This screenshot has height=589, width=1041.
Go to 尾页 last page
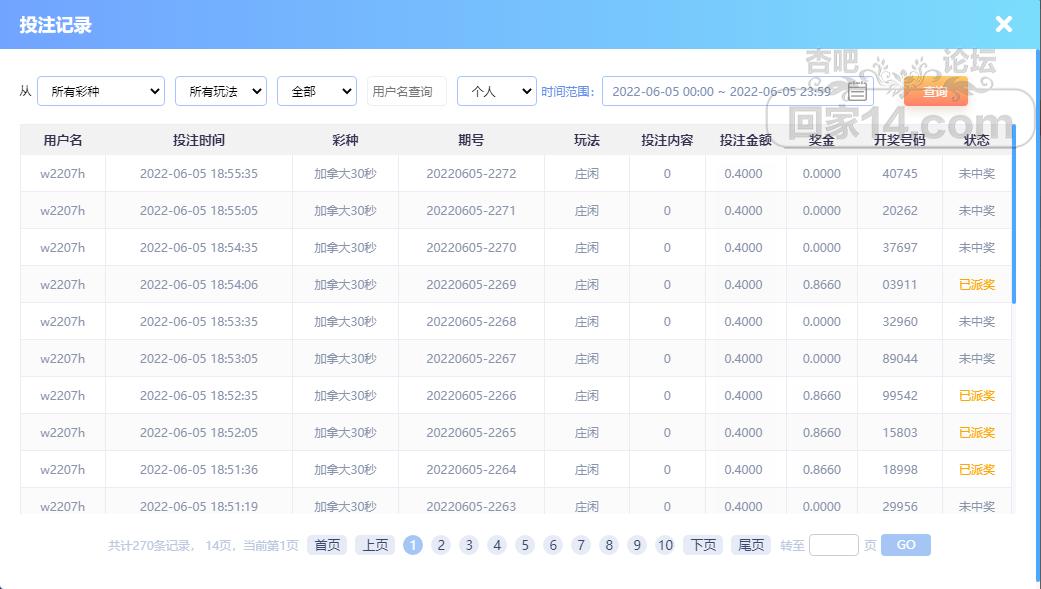coord(751,545)
